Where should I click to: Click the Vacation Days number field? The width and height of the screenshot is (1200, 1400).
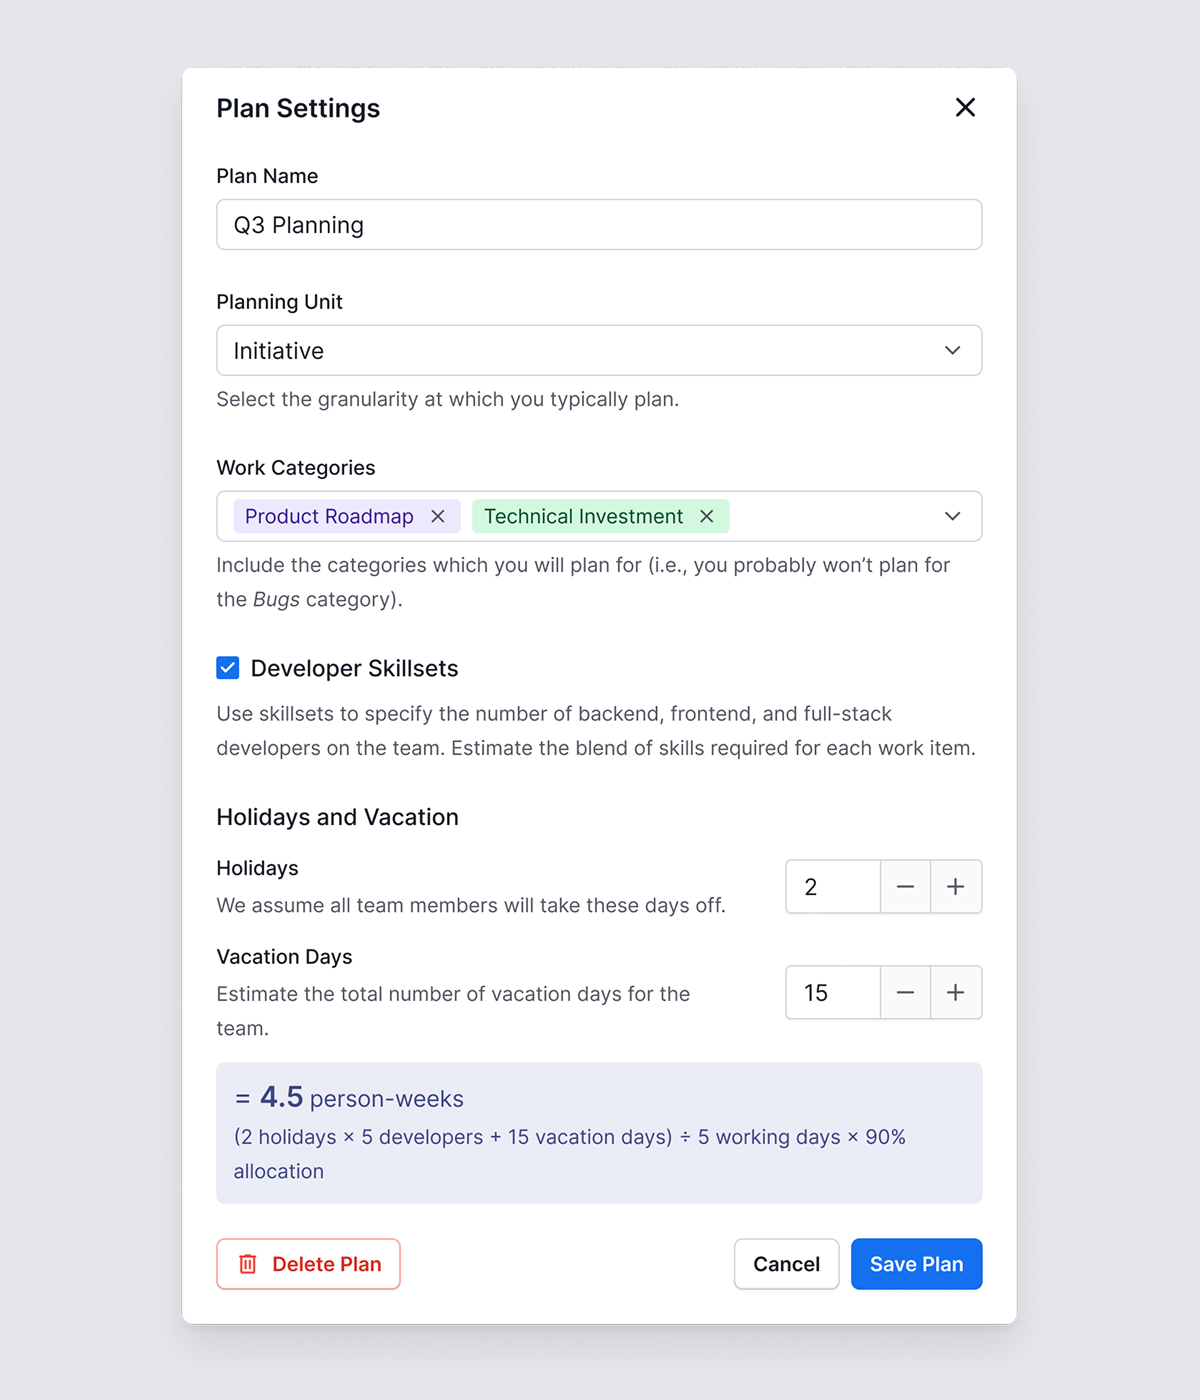click(x=831, y=992)
